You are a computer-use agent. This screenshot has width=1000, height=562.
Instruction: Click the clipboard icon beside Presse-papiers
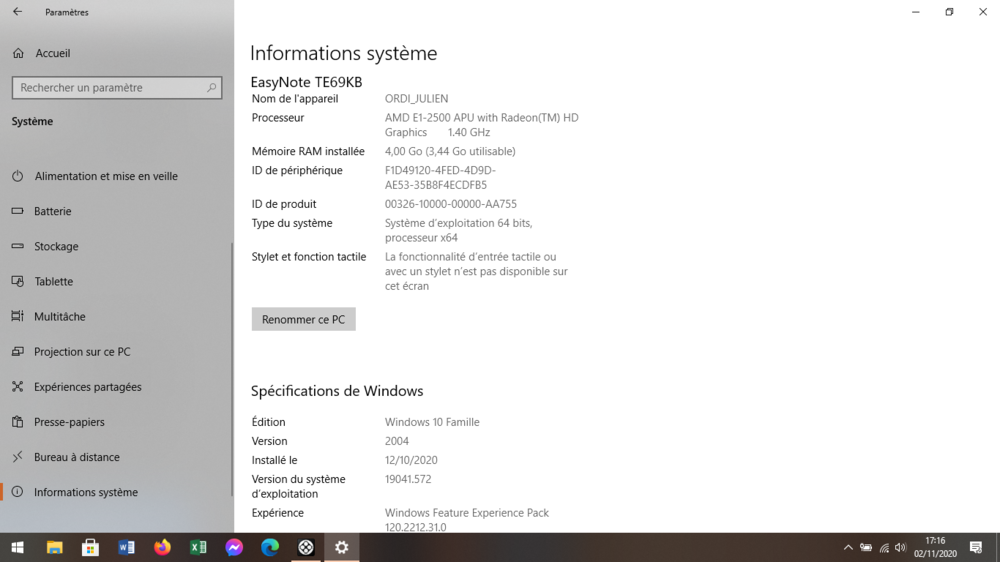[x=17, y=421]
